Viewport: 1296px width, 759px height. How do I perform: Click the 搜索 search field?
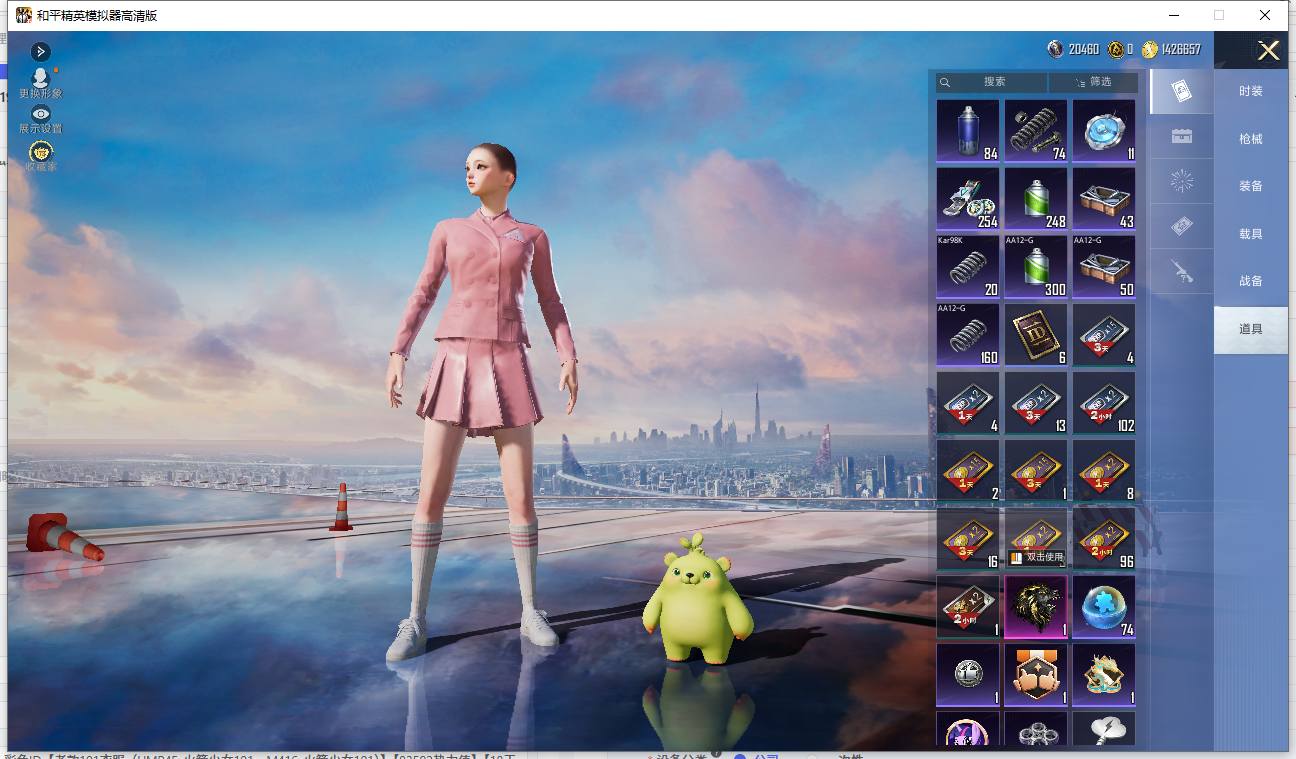[x=992, y=82]
